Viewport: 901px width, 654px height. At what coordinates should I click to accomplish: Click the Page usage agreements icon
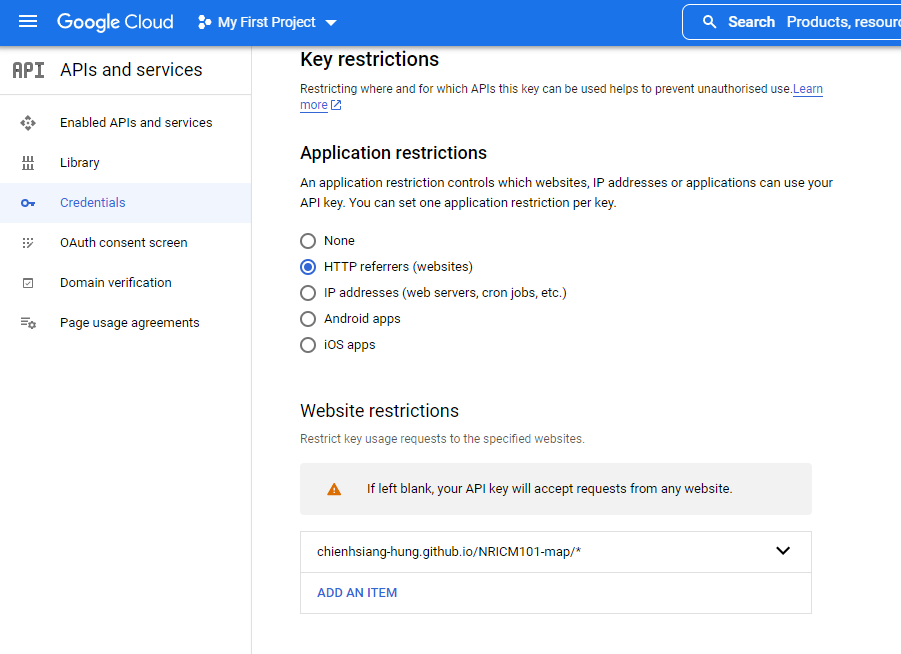[x=28, y=323]
